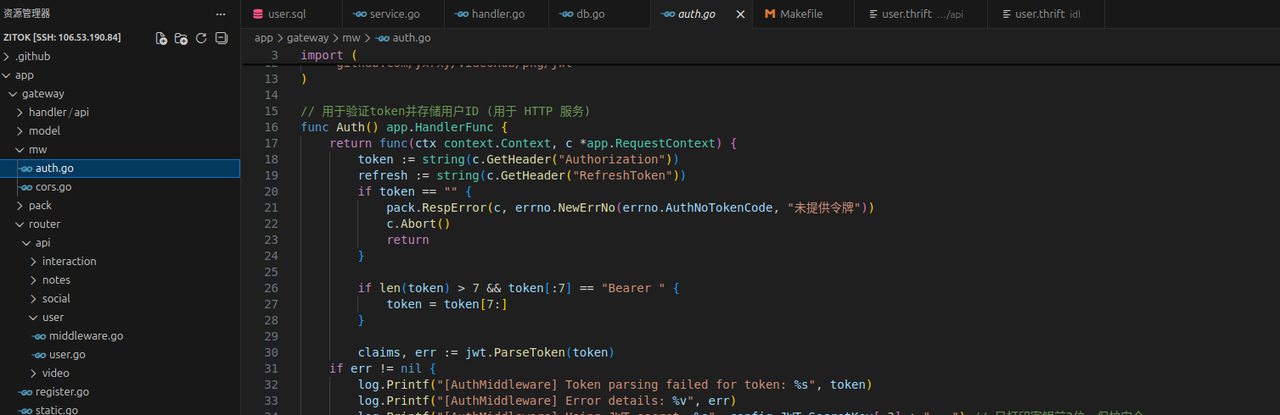Collapse the mw folder
The image size is (1280, 415).
click(120, 150)
